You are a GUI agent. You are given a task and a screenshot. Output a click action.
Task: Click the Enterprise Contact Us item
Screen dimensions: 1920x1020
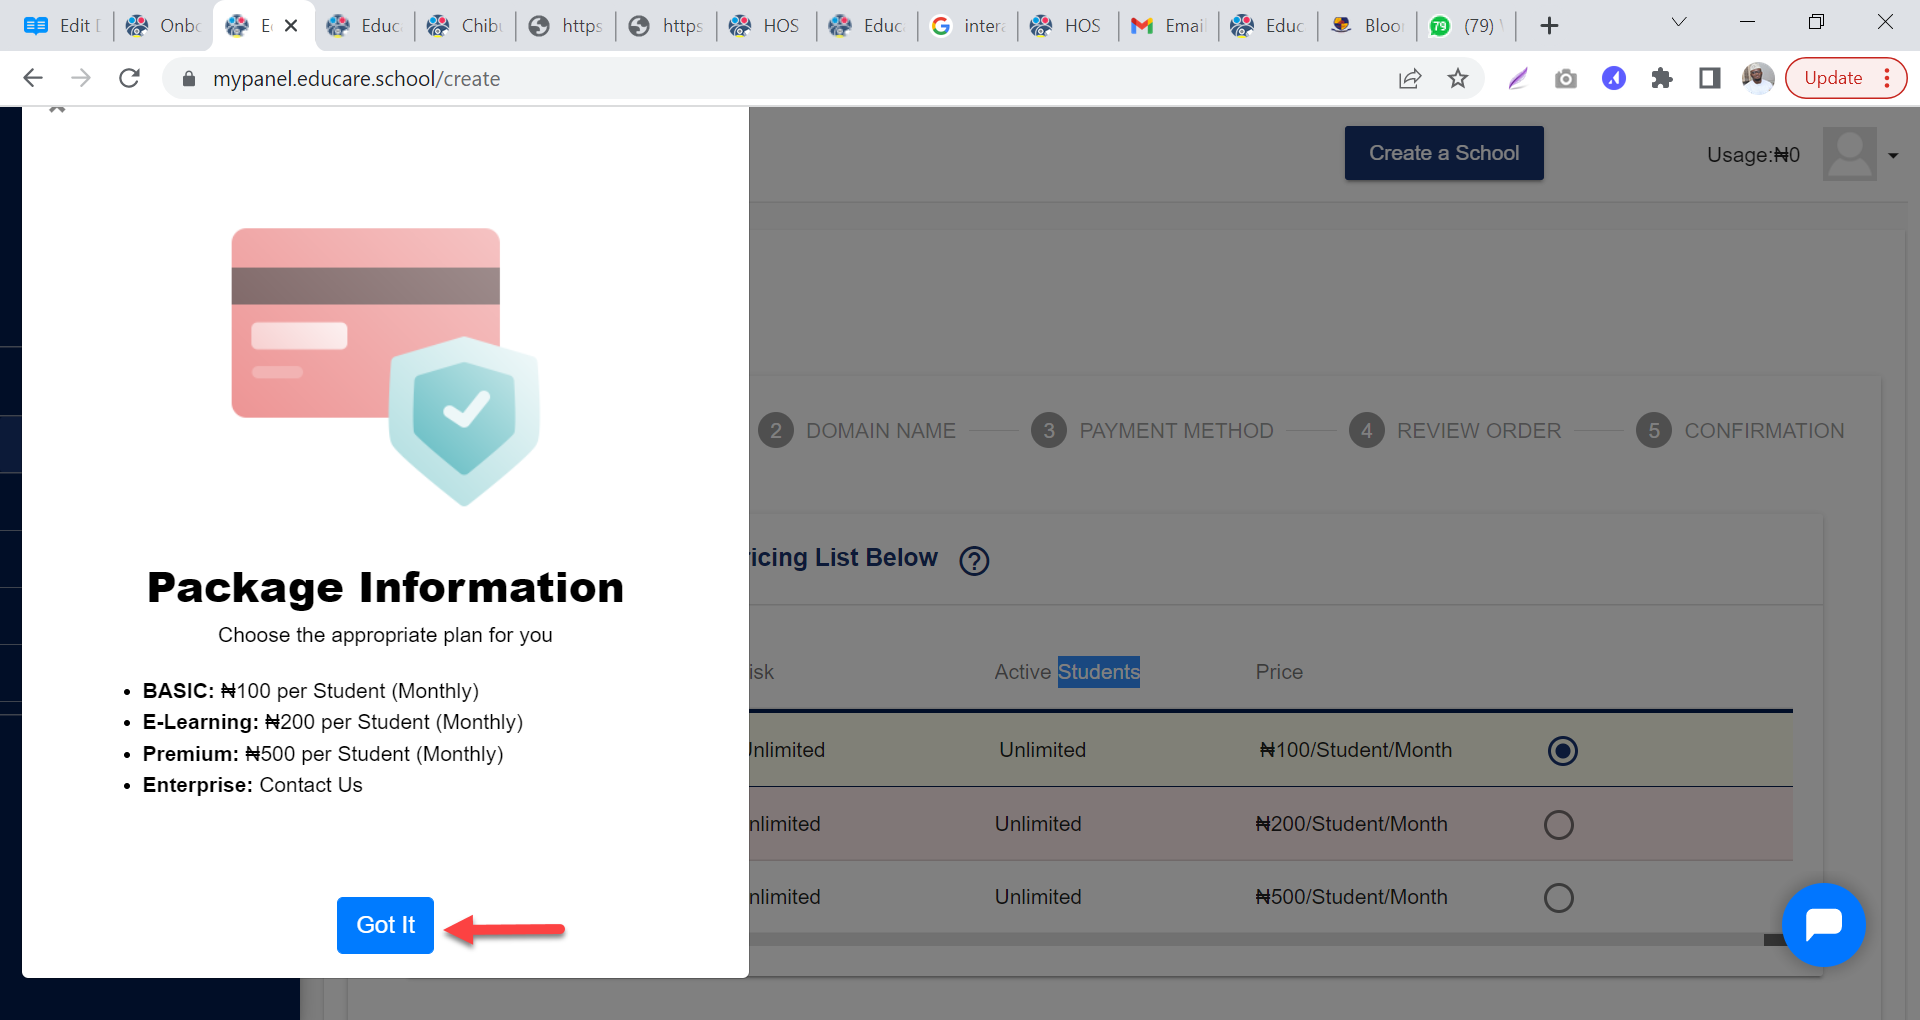252,785
